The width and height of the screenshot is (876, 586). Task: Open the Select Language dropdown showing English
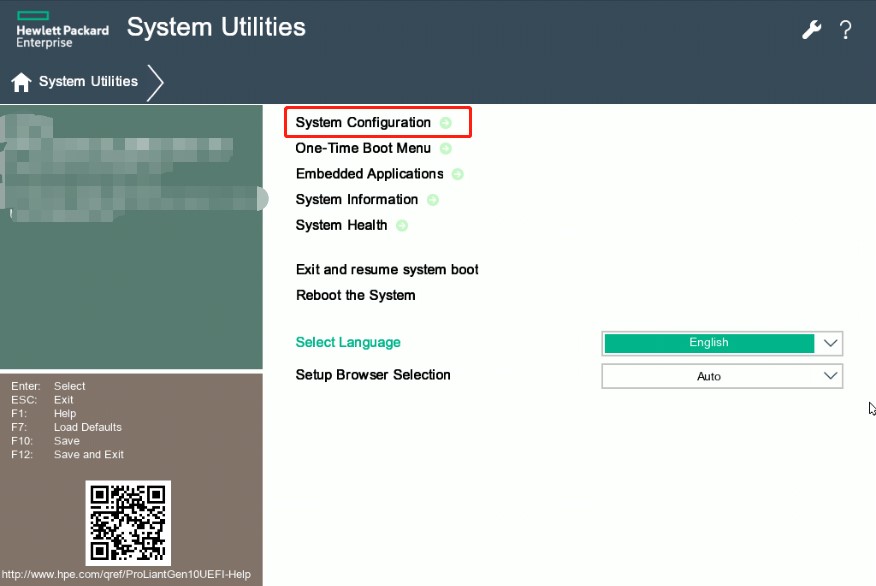pos(722,343)
